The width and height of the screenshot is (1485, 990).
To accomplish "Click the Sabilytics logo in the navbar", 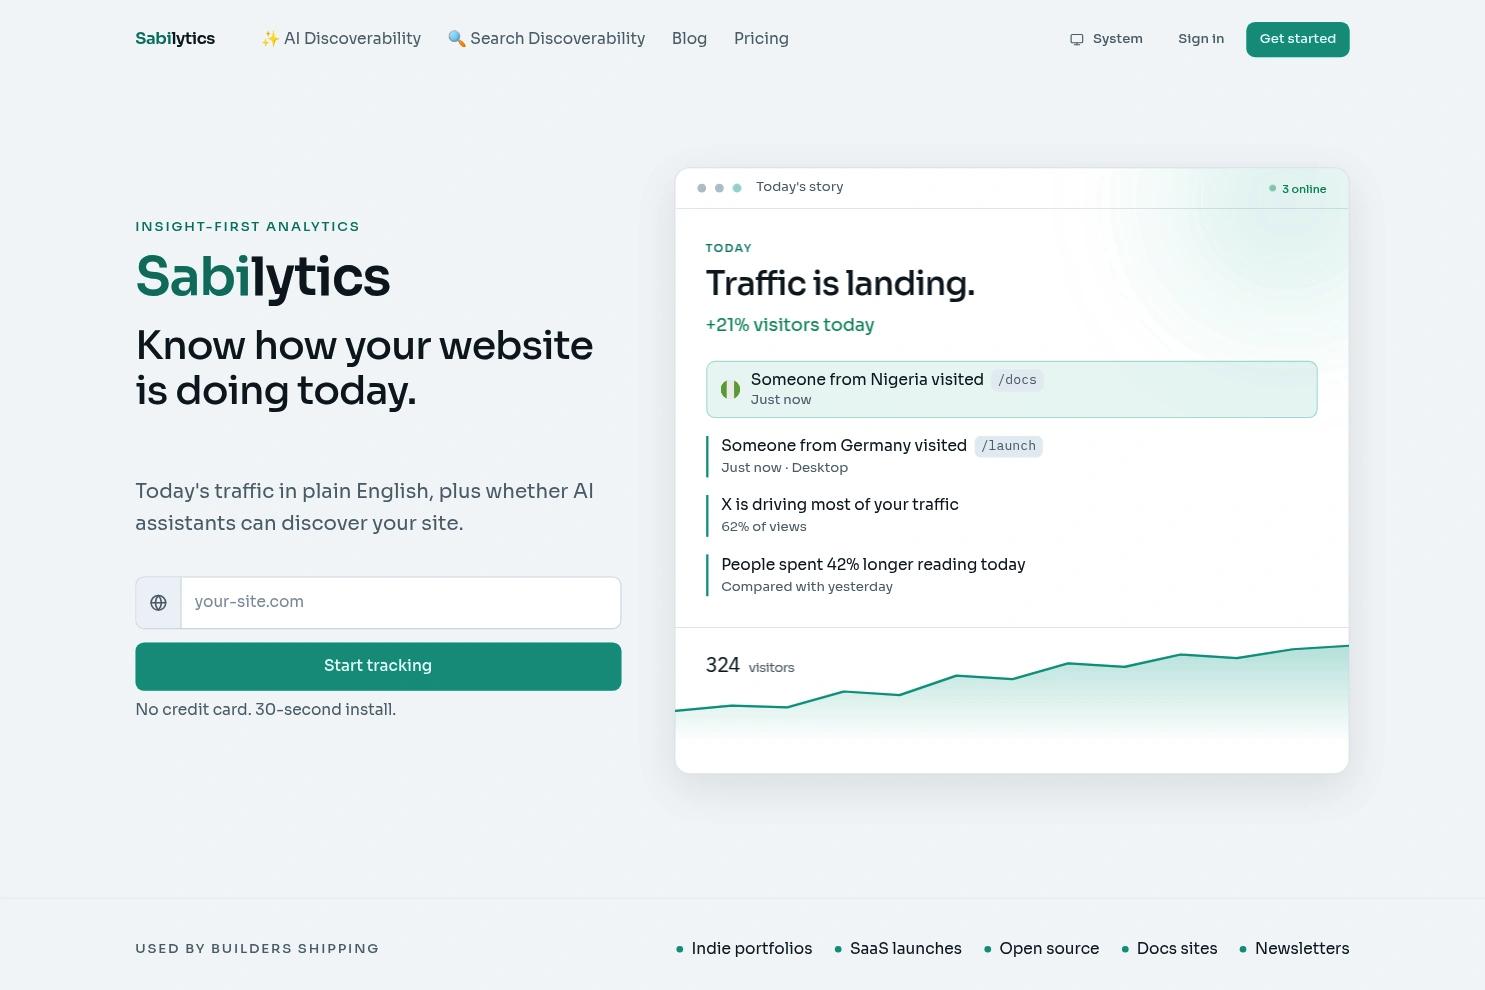I will (175, 39).
